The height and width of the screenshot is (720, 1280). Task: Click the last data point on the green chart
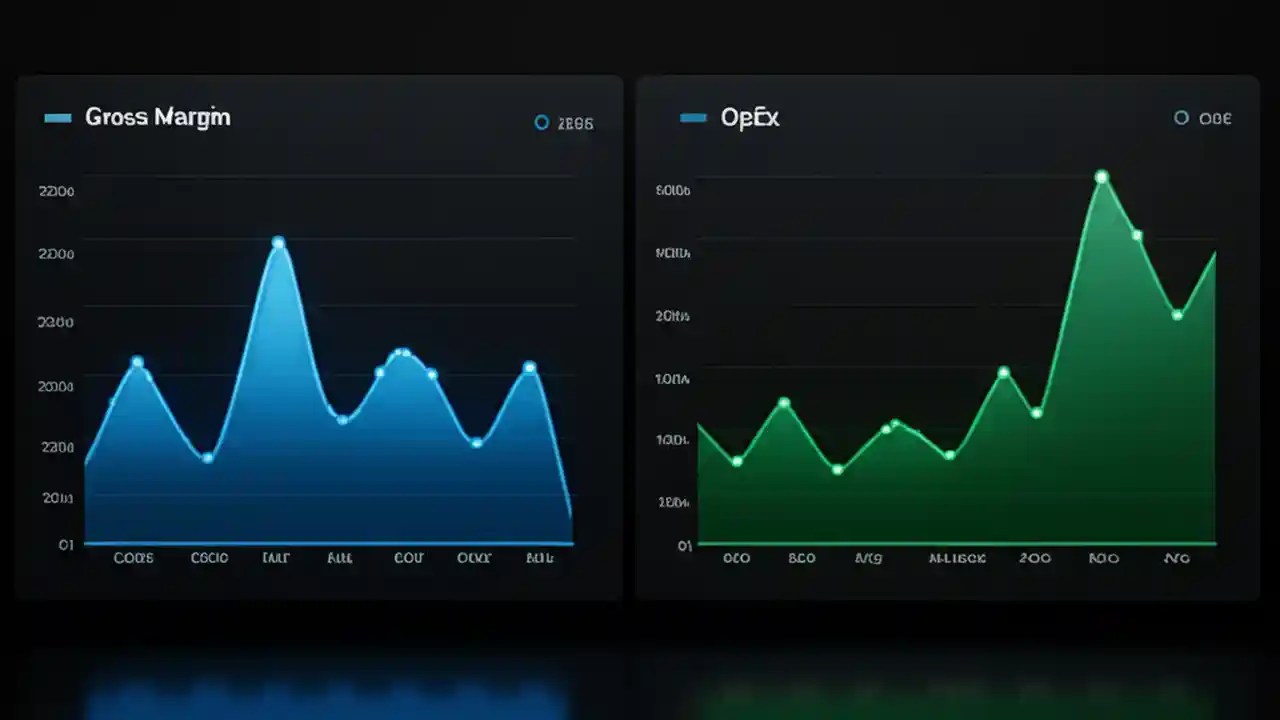pyautogui.click(x=1178, y=314)
